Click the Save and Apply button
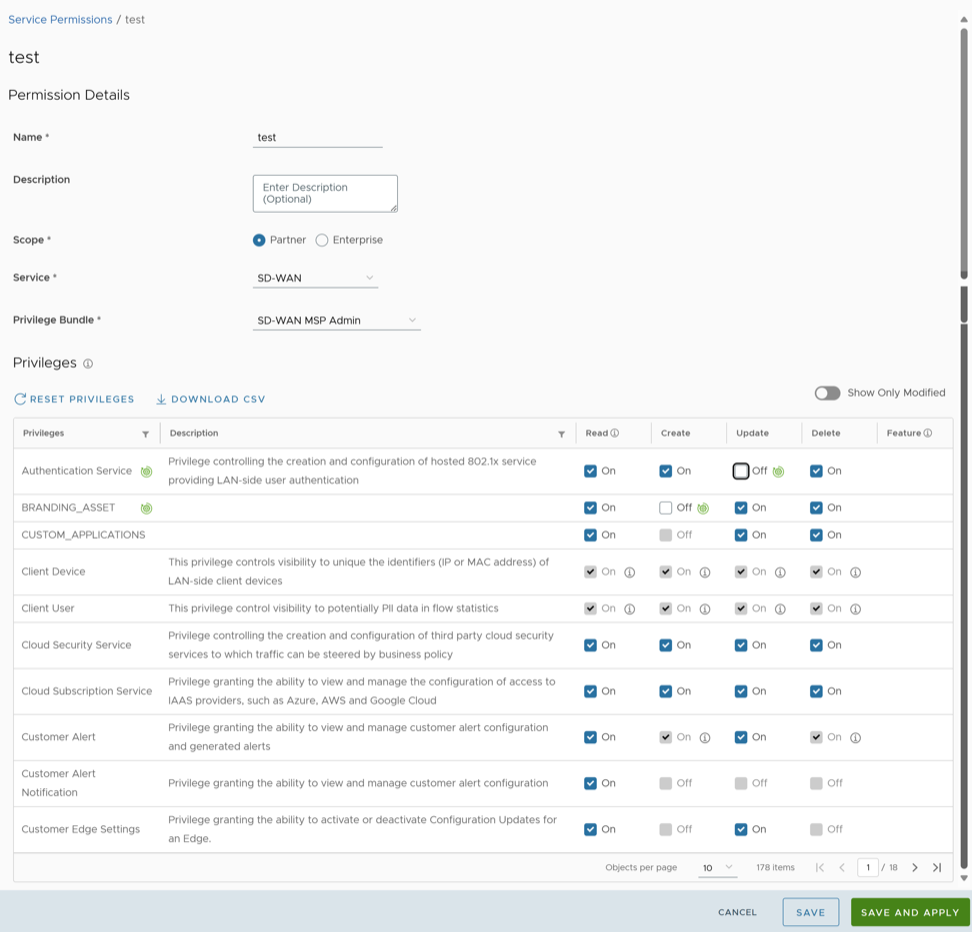Image resolution: width=972 pixels, height=932 pixels. pos(909,912)
